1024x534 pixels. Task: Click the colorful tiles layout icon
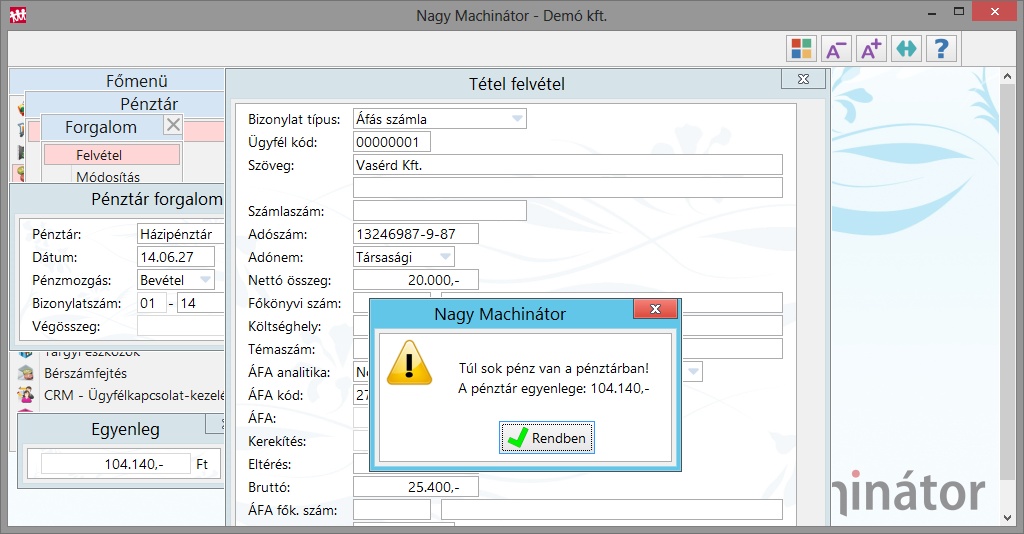[801, 48]
